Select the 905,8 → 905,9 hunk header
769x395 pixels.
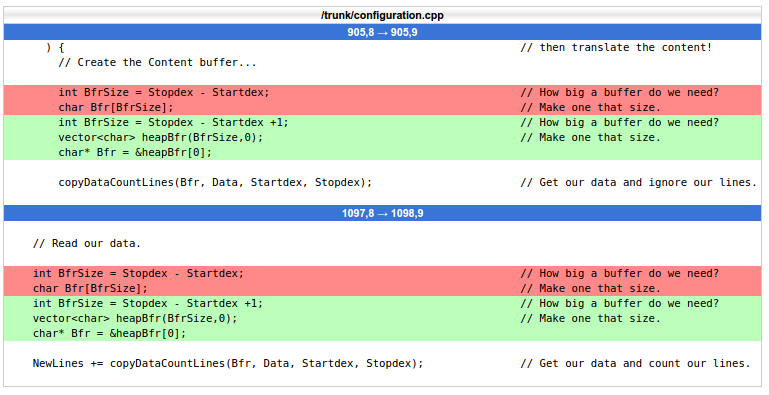(382, 32)
